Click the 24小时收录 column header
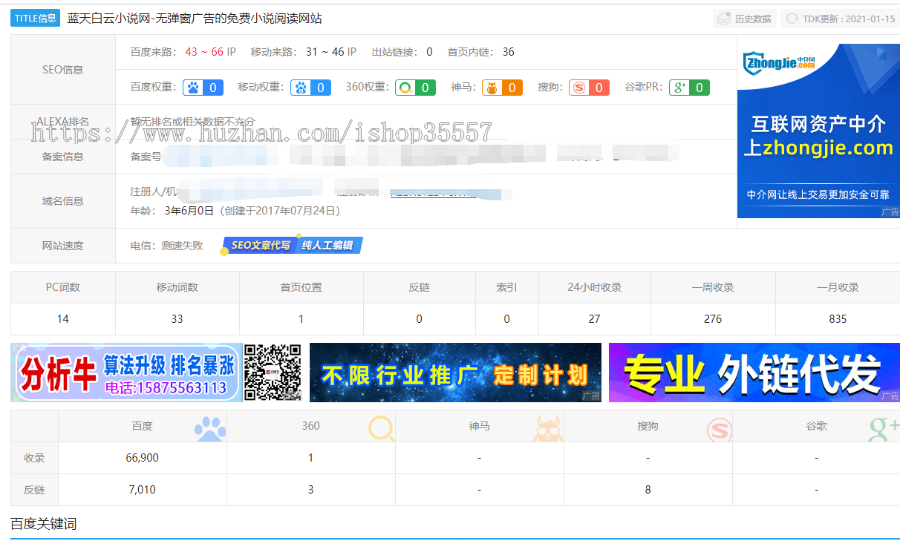Image resolution: width=900 pixels, height=541 pixels. 594,287
